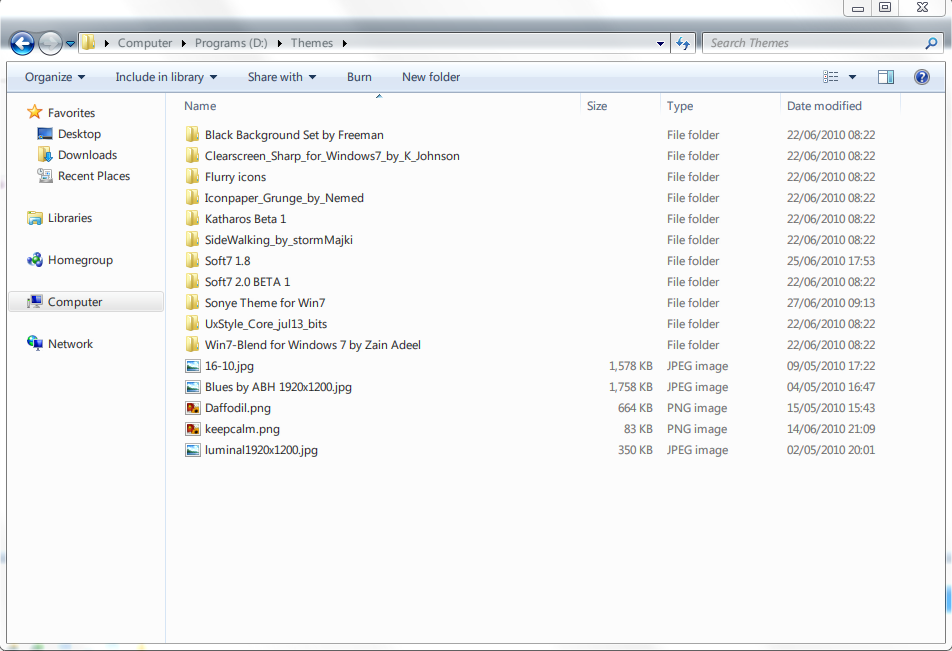Toggle the preview pane
The image size is (952, 651).
click(x=885, y=77)
